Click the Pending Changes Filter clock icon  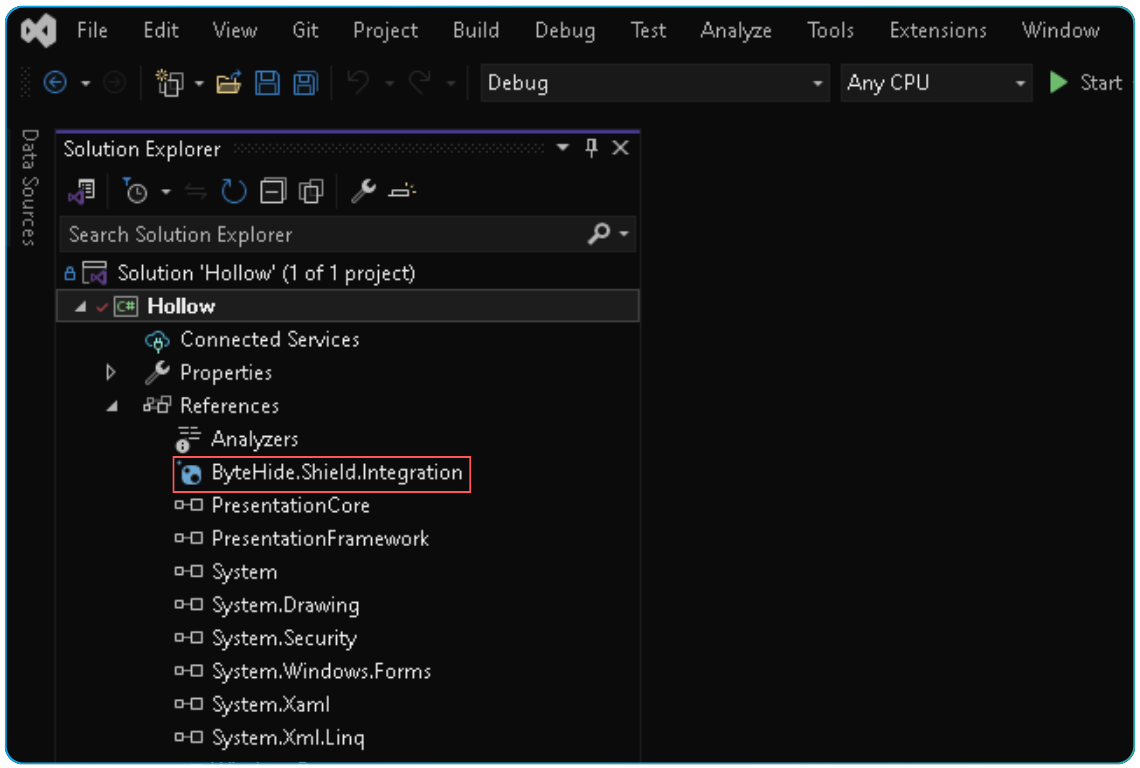tap(136, 190)
